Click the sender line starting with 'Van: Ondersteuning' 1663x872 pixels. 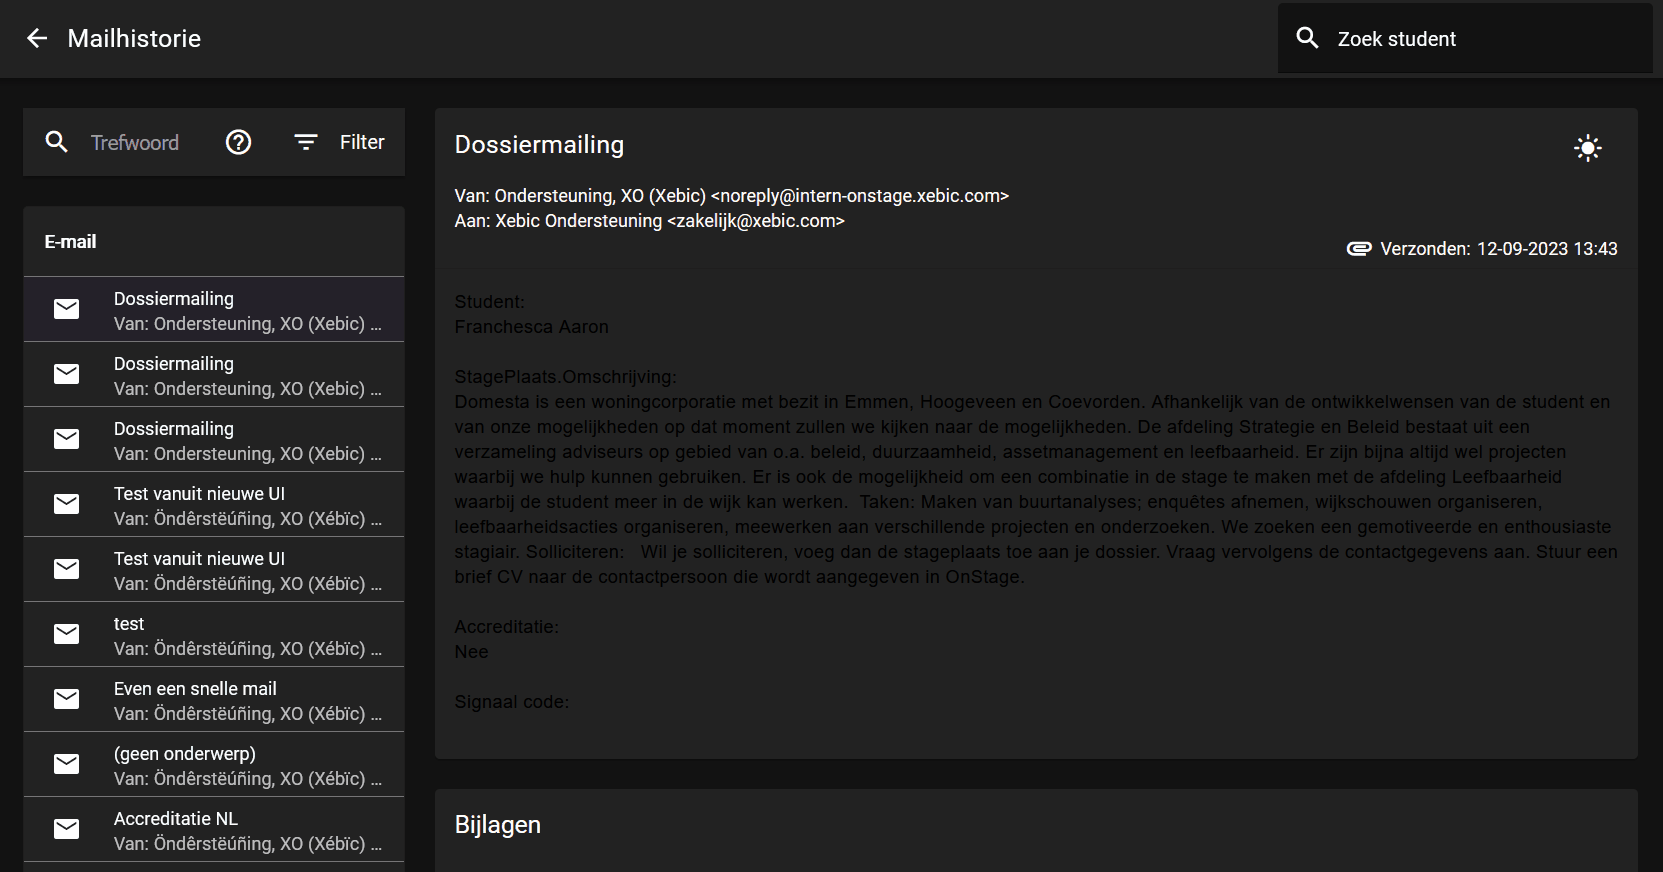732,196
